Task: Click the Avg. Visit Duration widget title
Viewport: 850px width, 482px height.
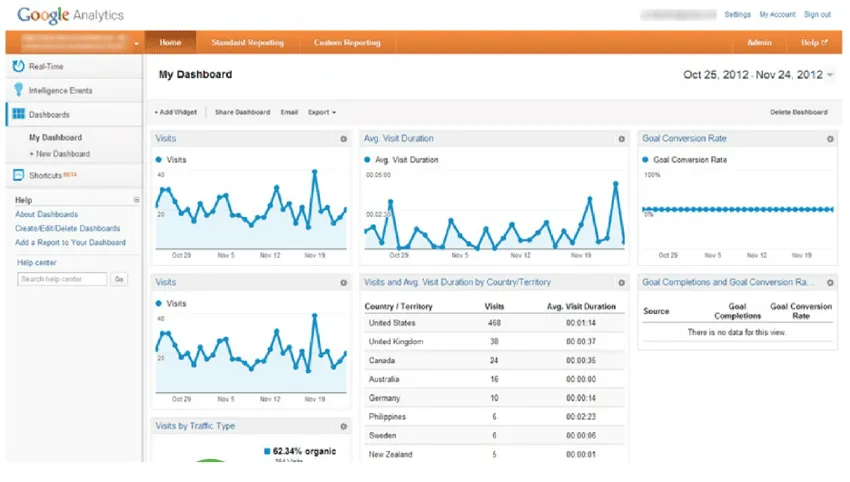Action: coord(398,139)
